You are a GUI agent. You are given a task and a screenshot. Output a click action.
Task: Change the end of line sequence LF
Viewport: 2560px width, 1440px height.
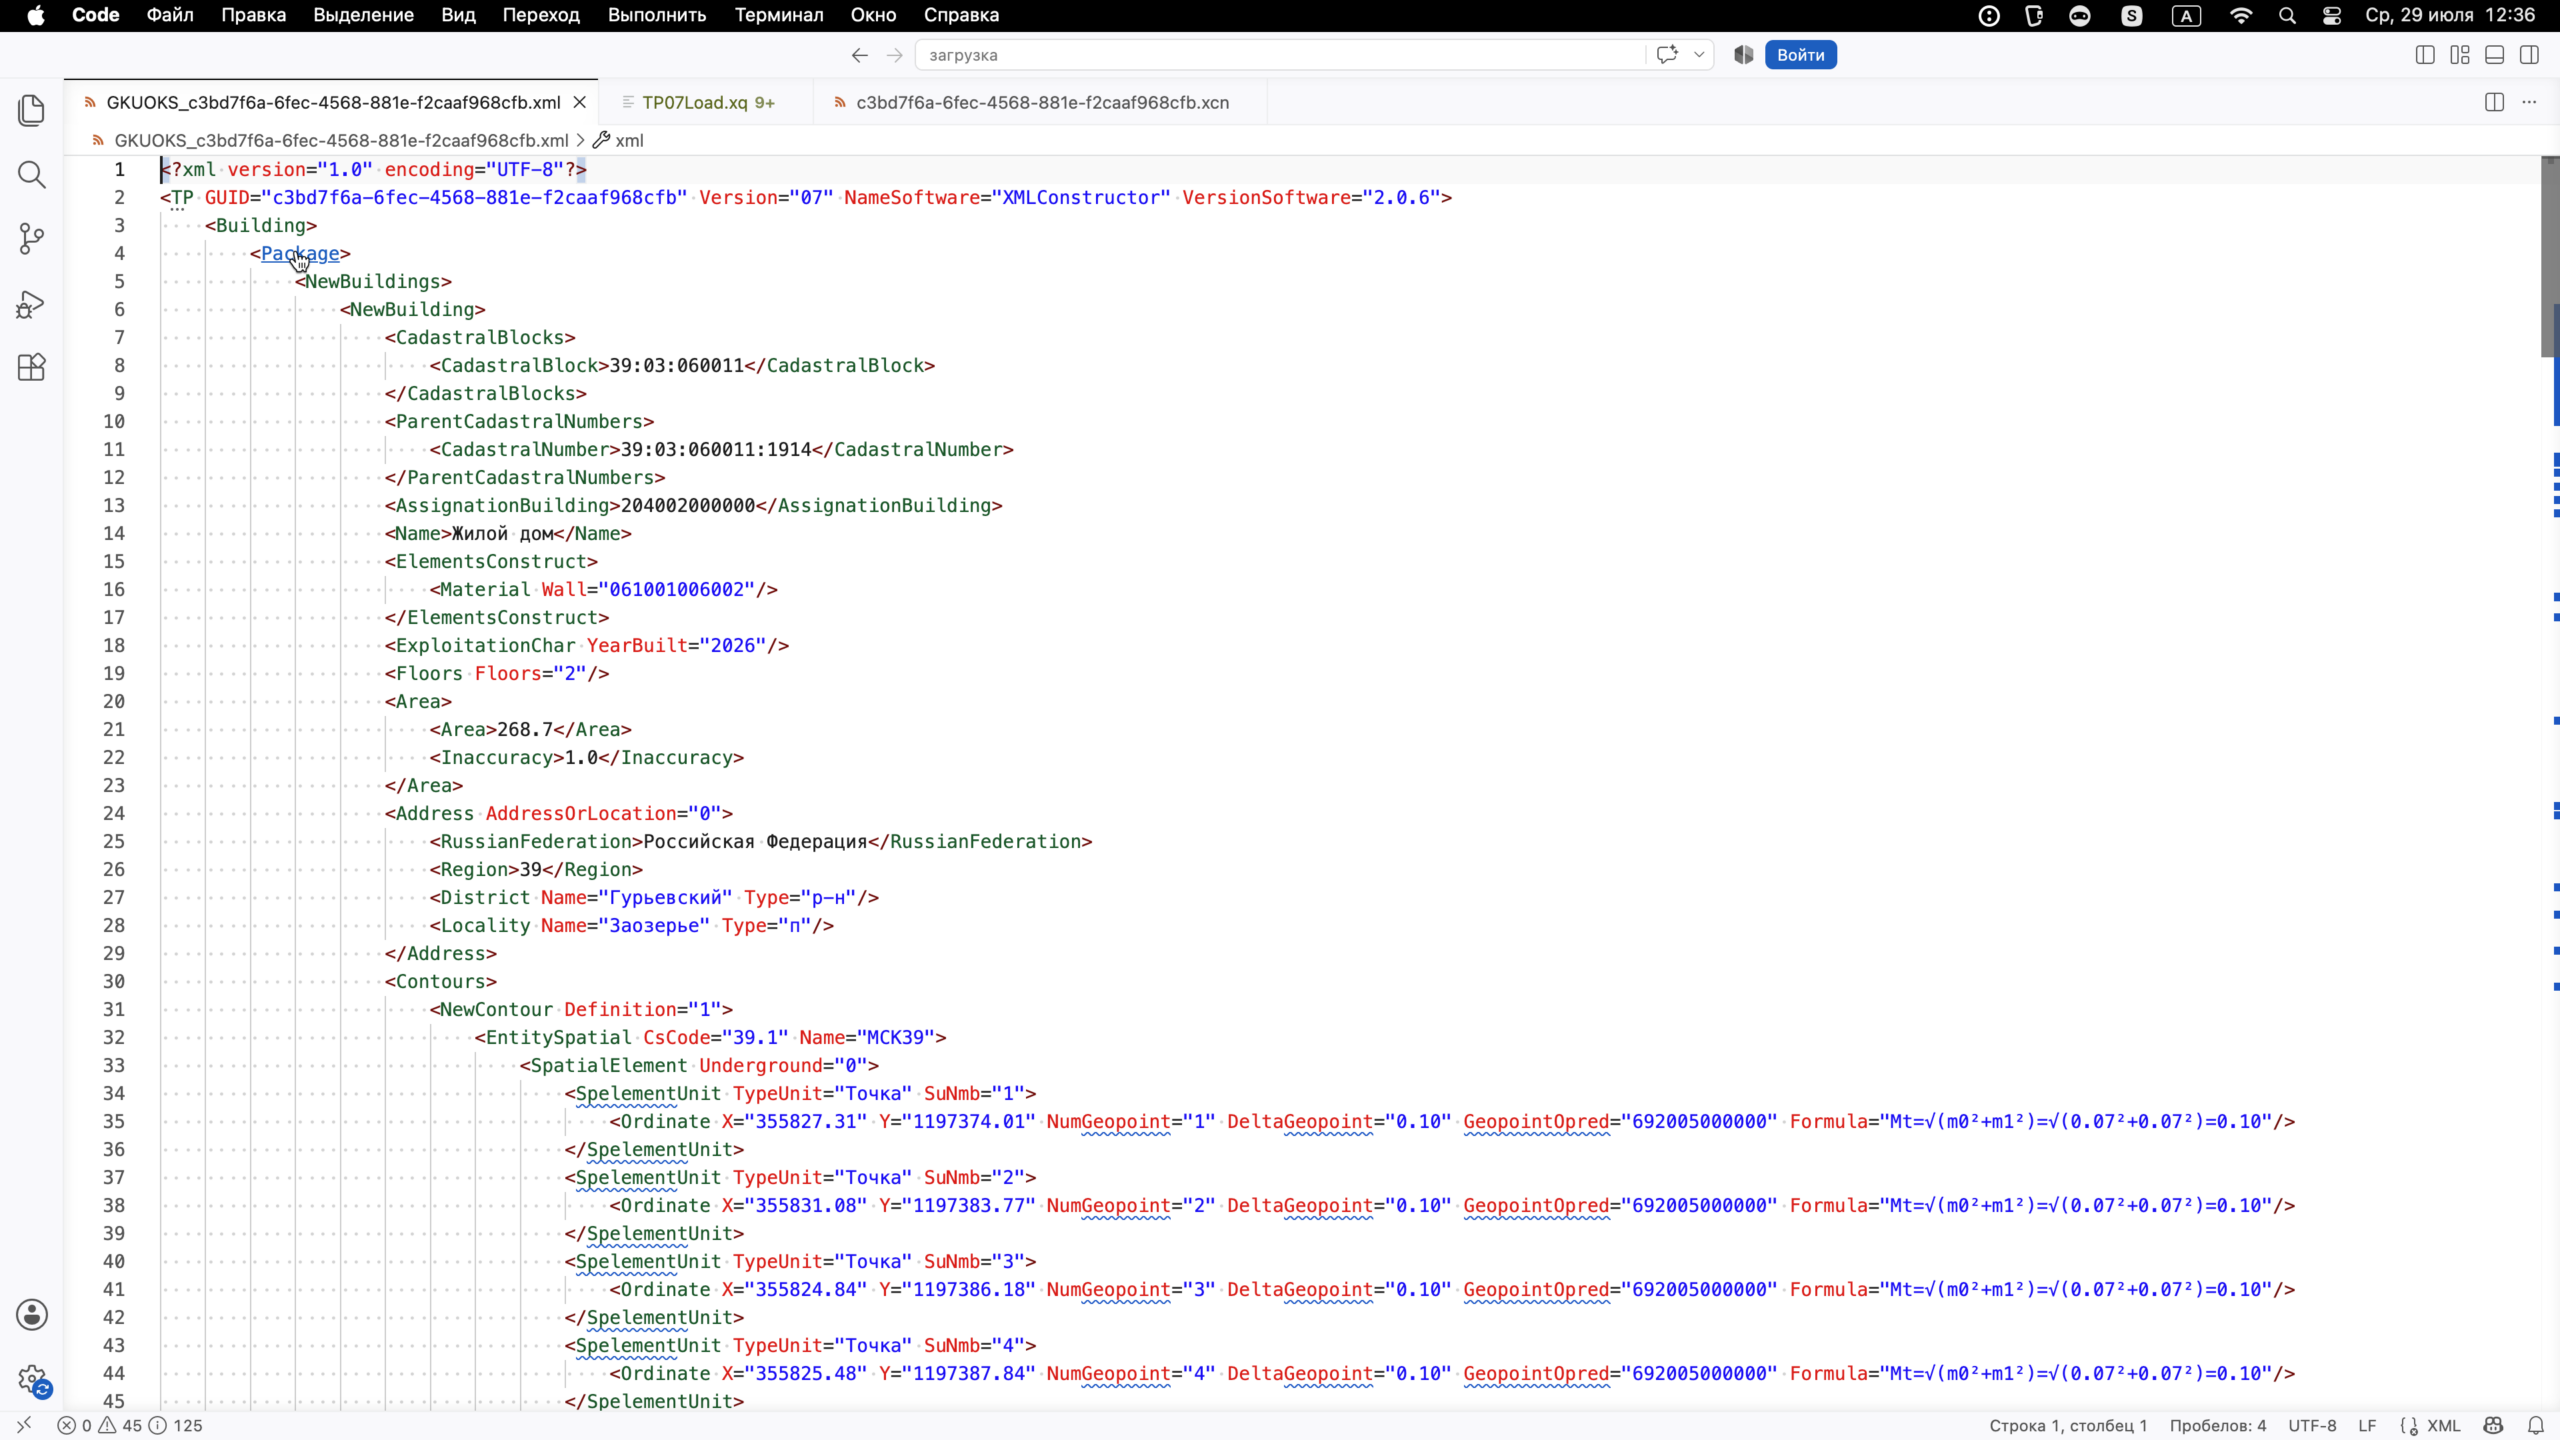(x=2367, y=1425)
